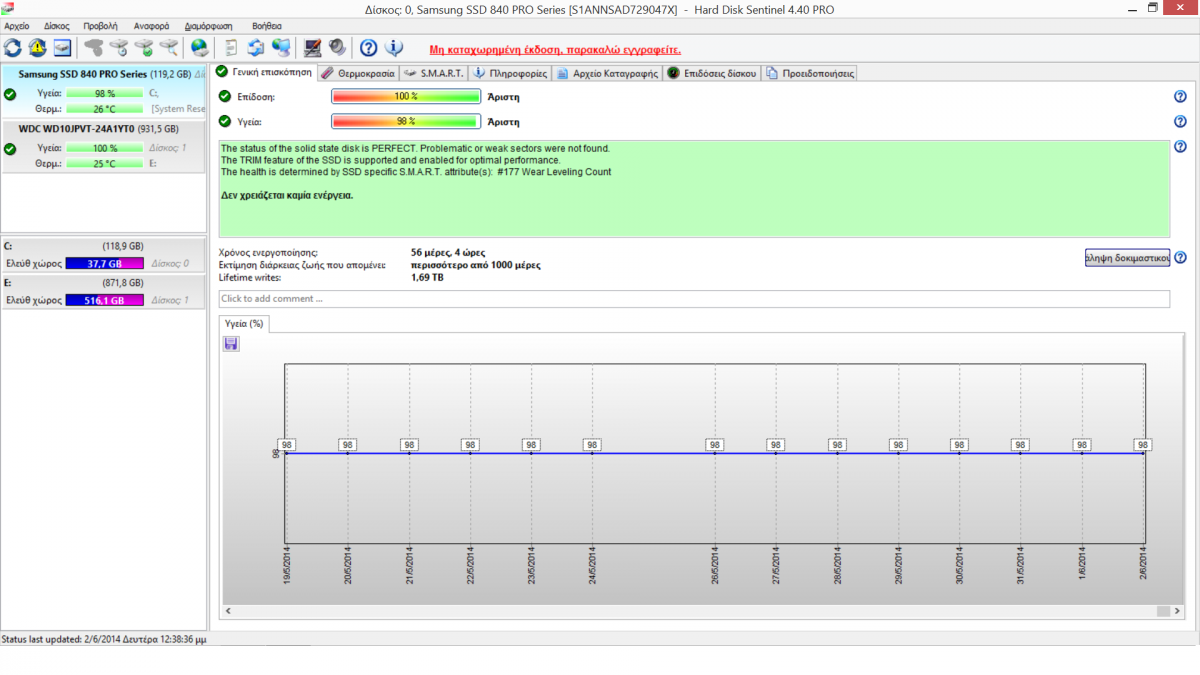Image resolution: width=1200 pixels, height=675 pixels.
Task: Click the globe toolbar icon
Action: pyautogui.click(x=199, y=47)
